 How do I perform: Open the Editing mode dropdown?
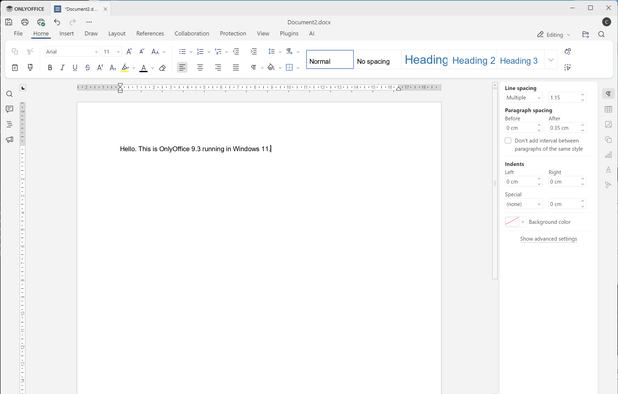point(553,35)
